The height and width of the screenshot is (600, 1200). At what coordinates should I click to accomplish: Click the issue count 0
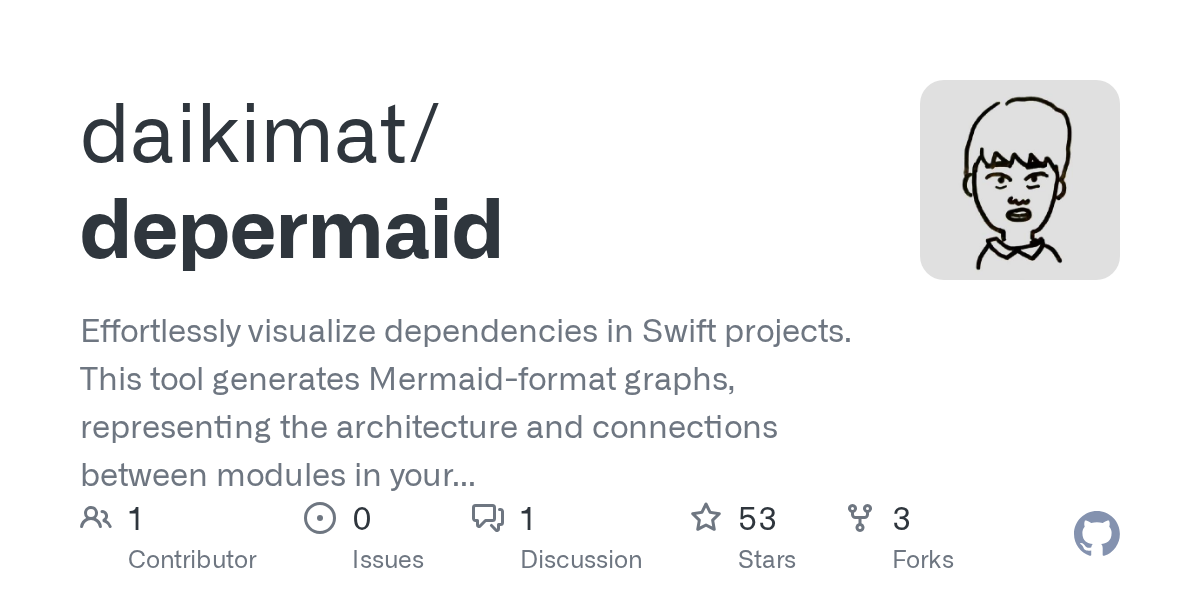(x=362, y=519)
